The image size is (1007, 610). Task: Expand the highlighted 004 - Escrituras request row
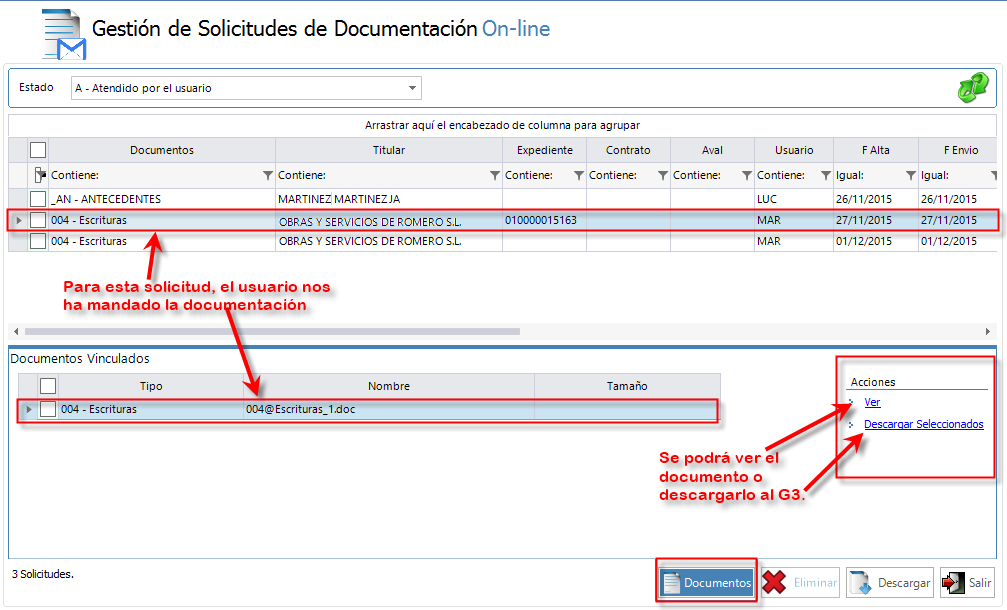[18, 220]
